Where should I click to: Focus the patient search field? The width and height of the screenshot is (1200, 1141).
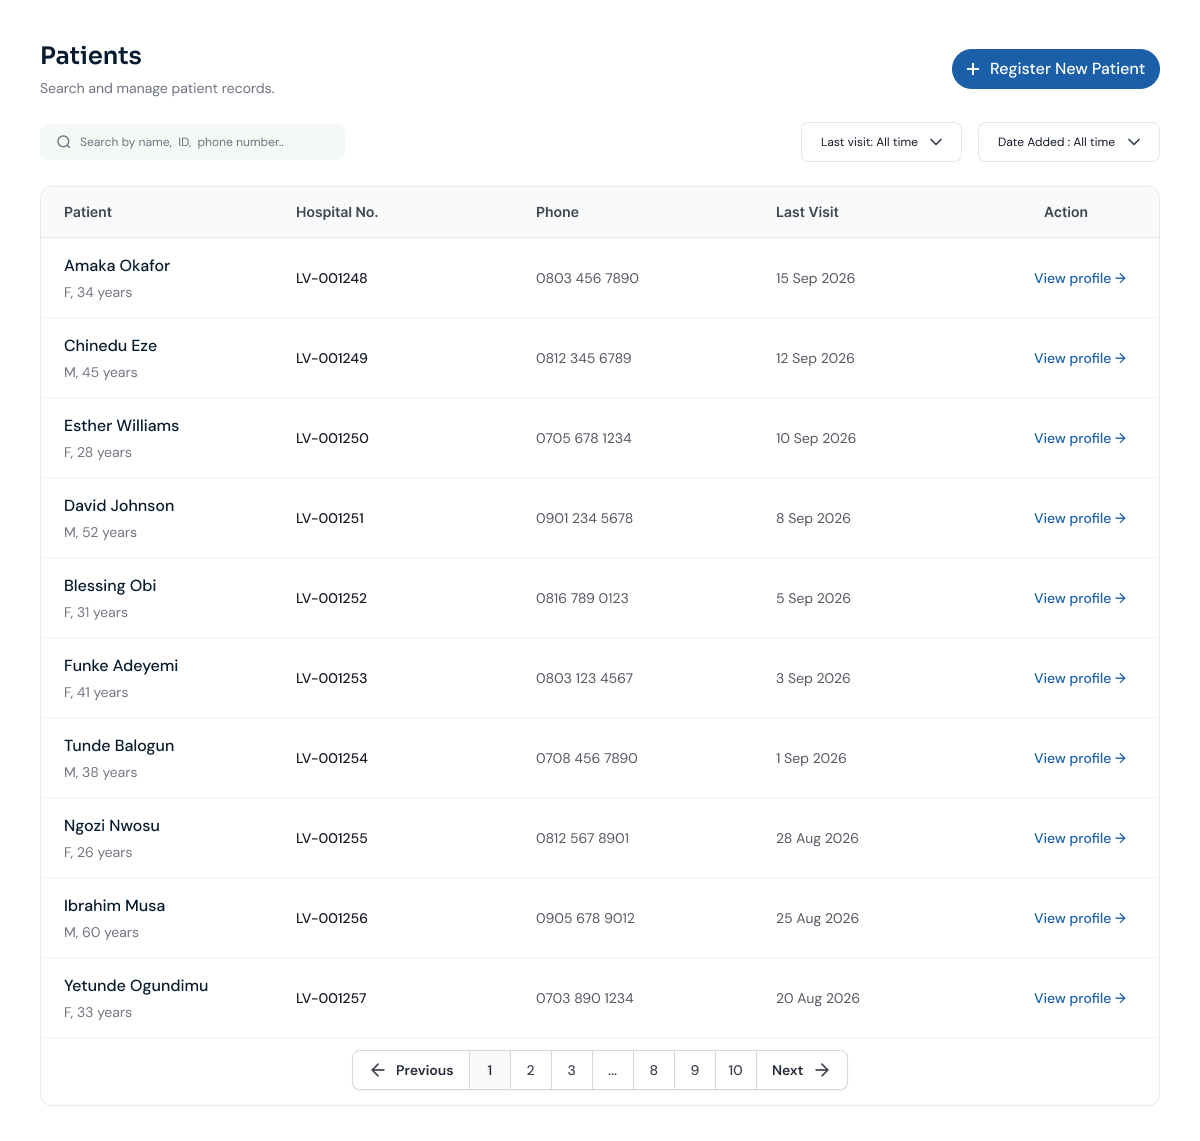click(x=192, y=142)
